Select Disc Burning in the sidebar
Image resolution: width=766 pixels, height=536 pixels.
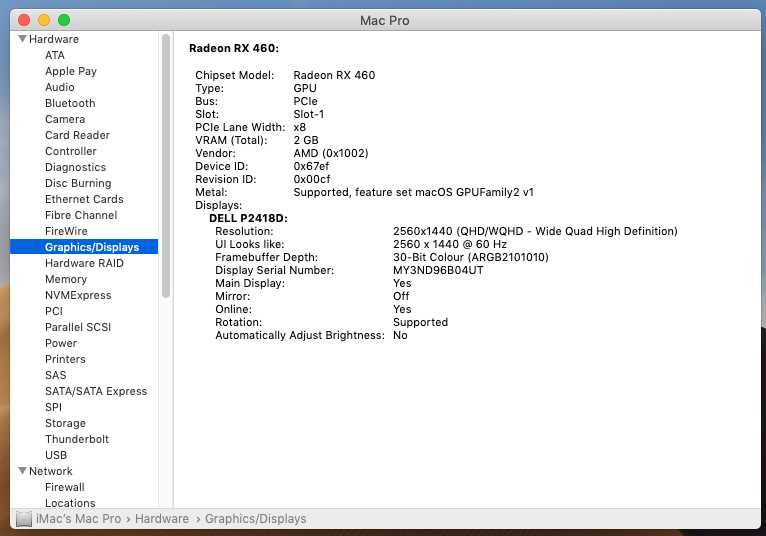pyautogui.click(x=78, y=183)
